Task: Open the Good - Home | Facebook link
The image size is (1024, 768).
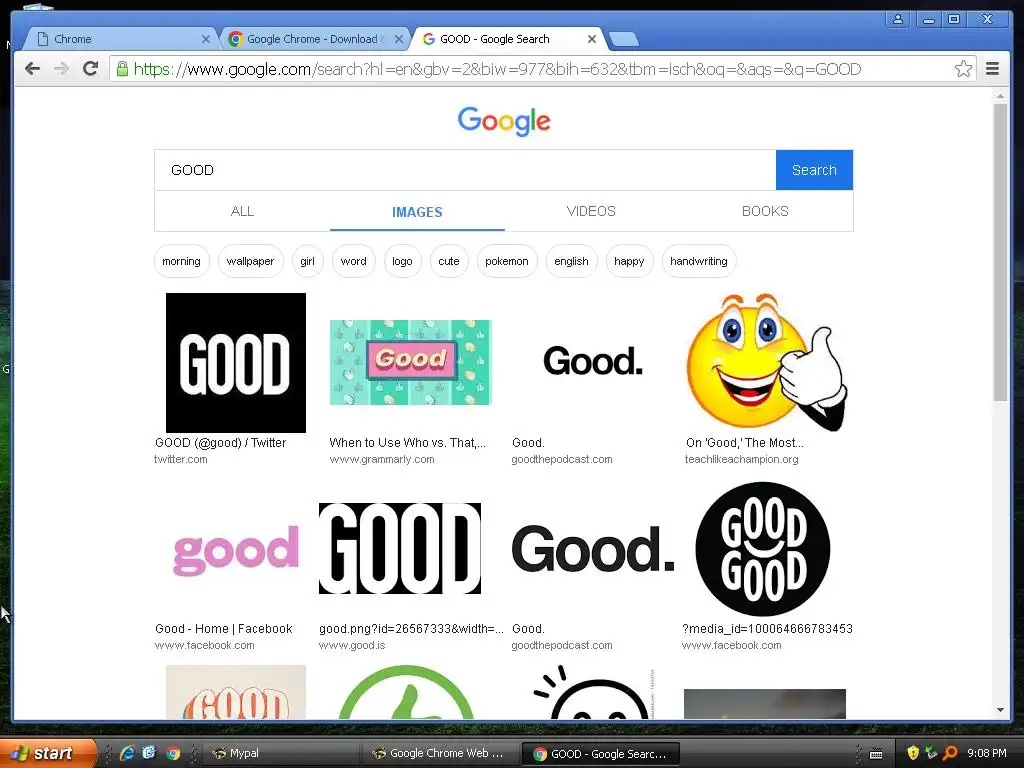Action: click(223, 629)
